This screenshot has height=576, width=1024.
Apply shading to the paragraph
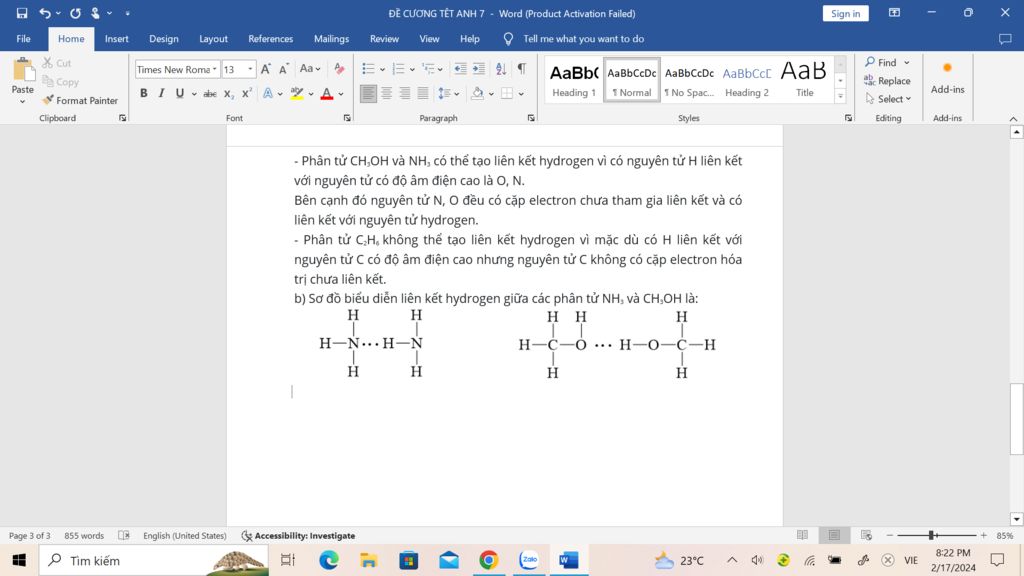click(478, 93)
